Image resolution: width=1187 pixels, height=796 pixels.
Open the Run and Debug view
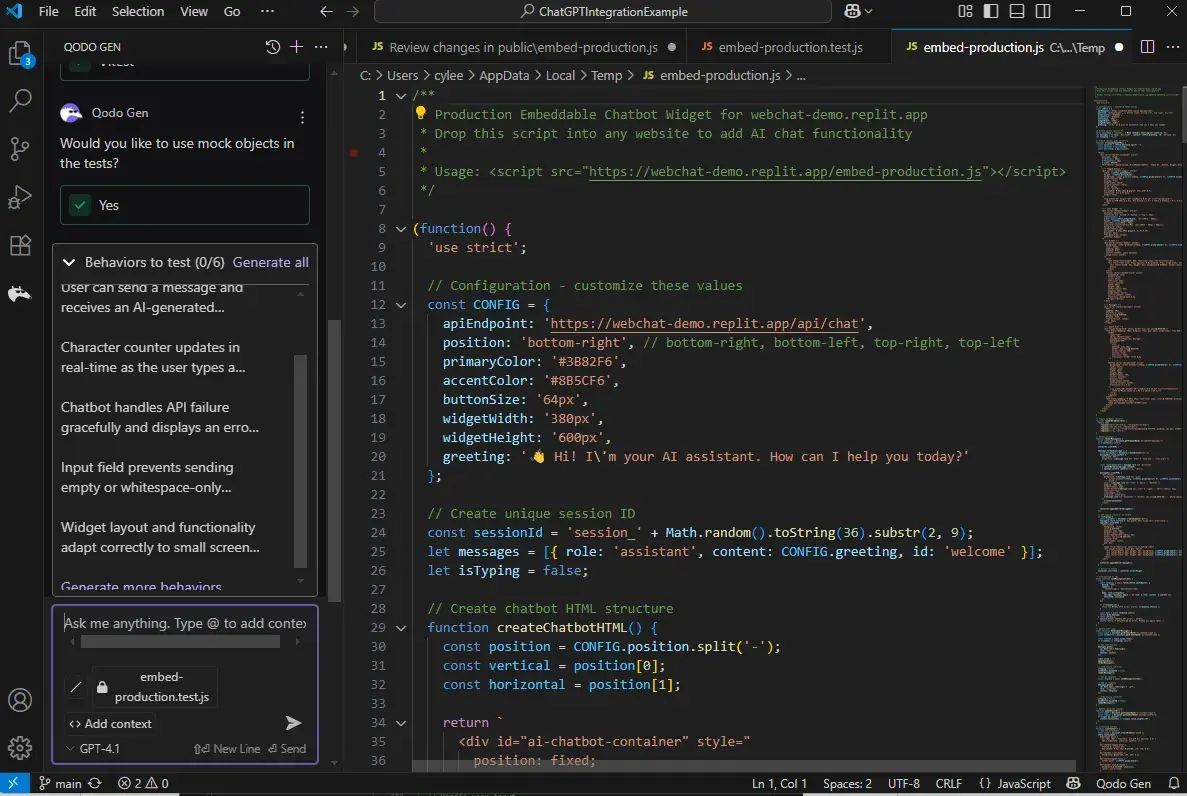click(21, 197)
